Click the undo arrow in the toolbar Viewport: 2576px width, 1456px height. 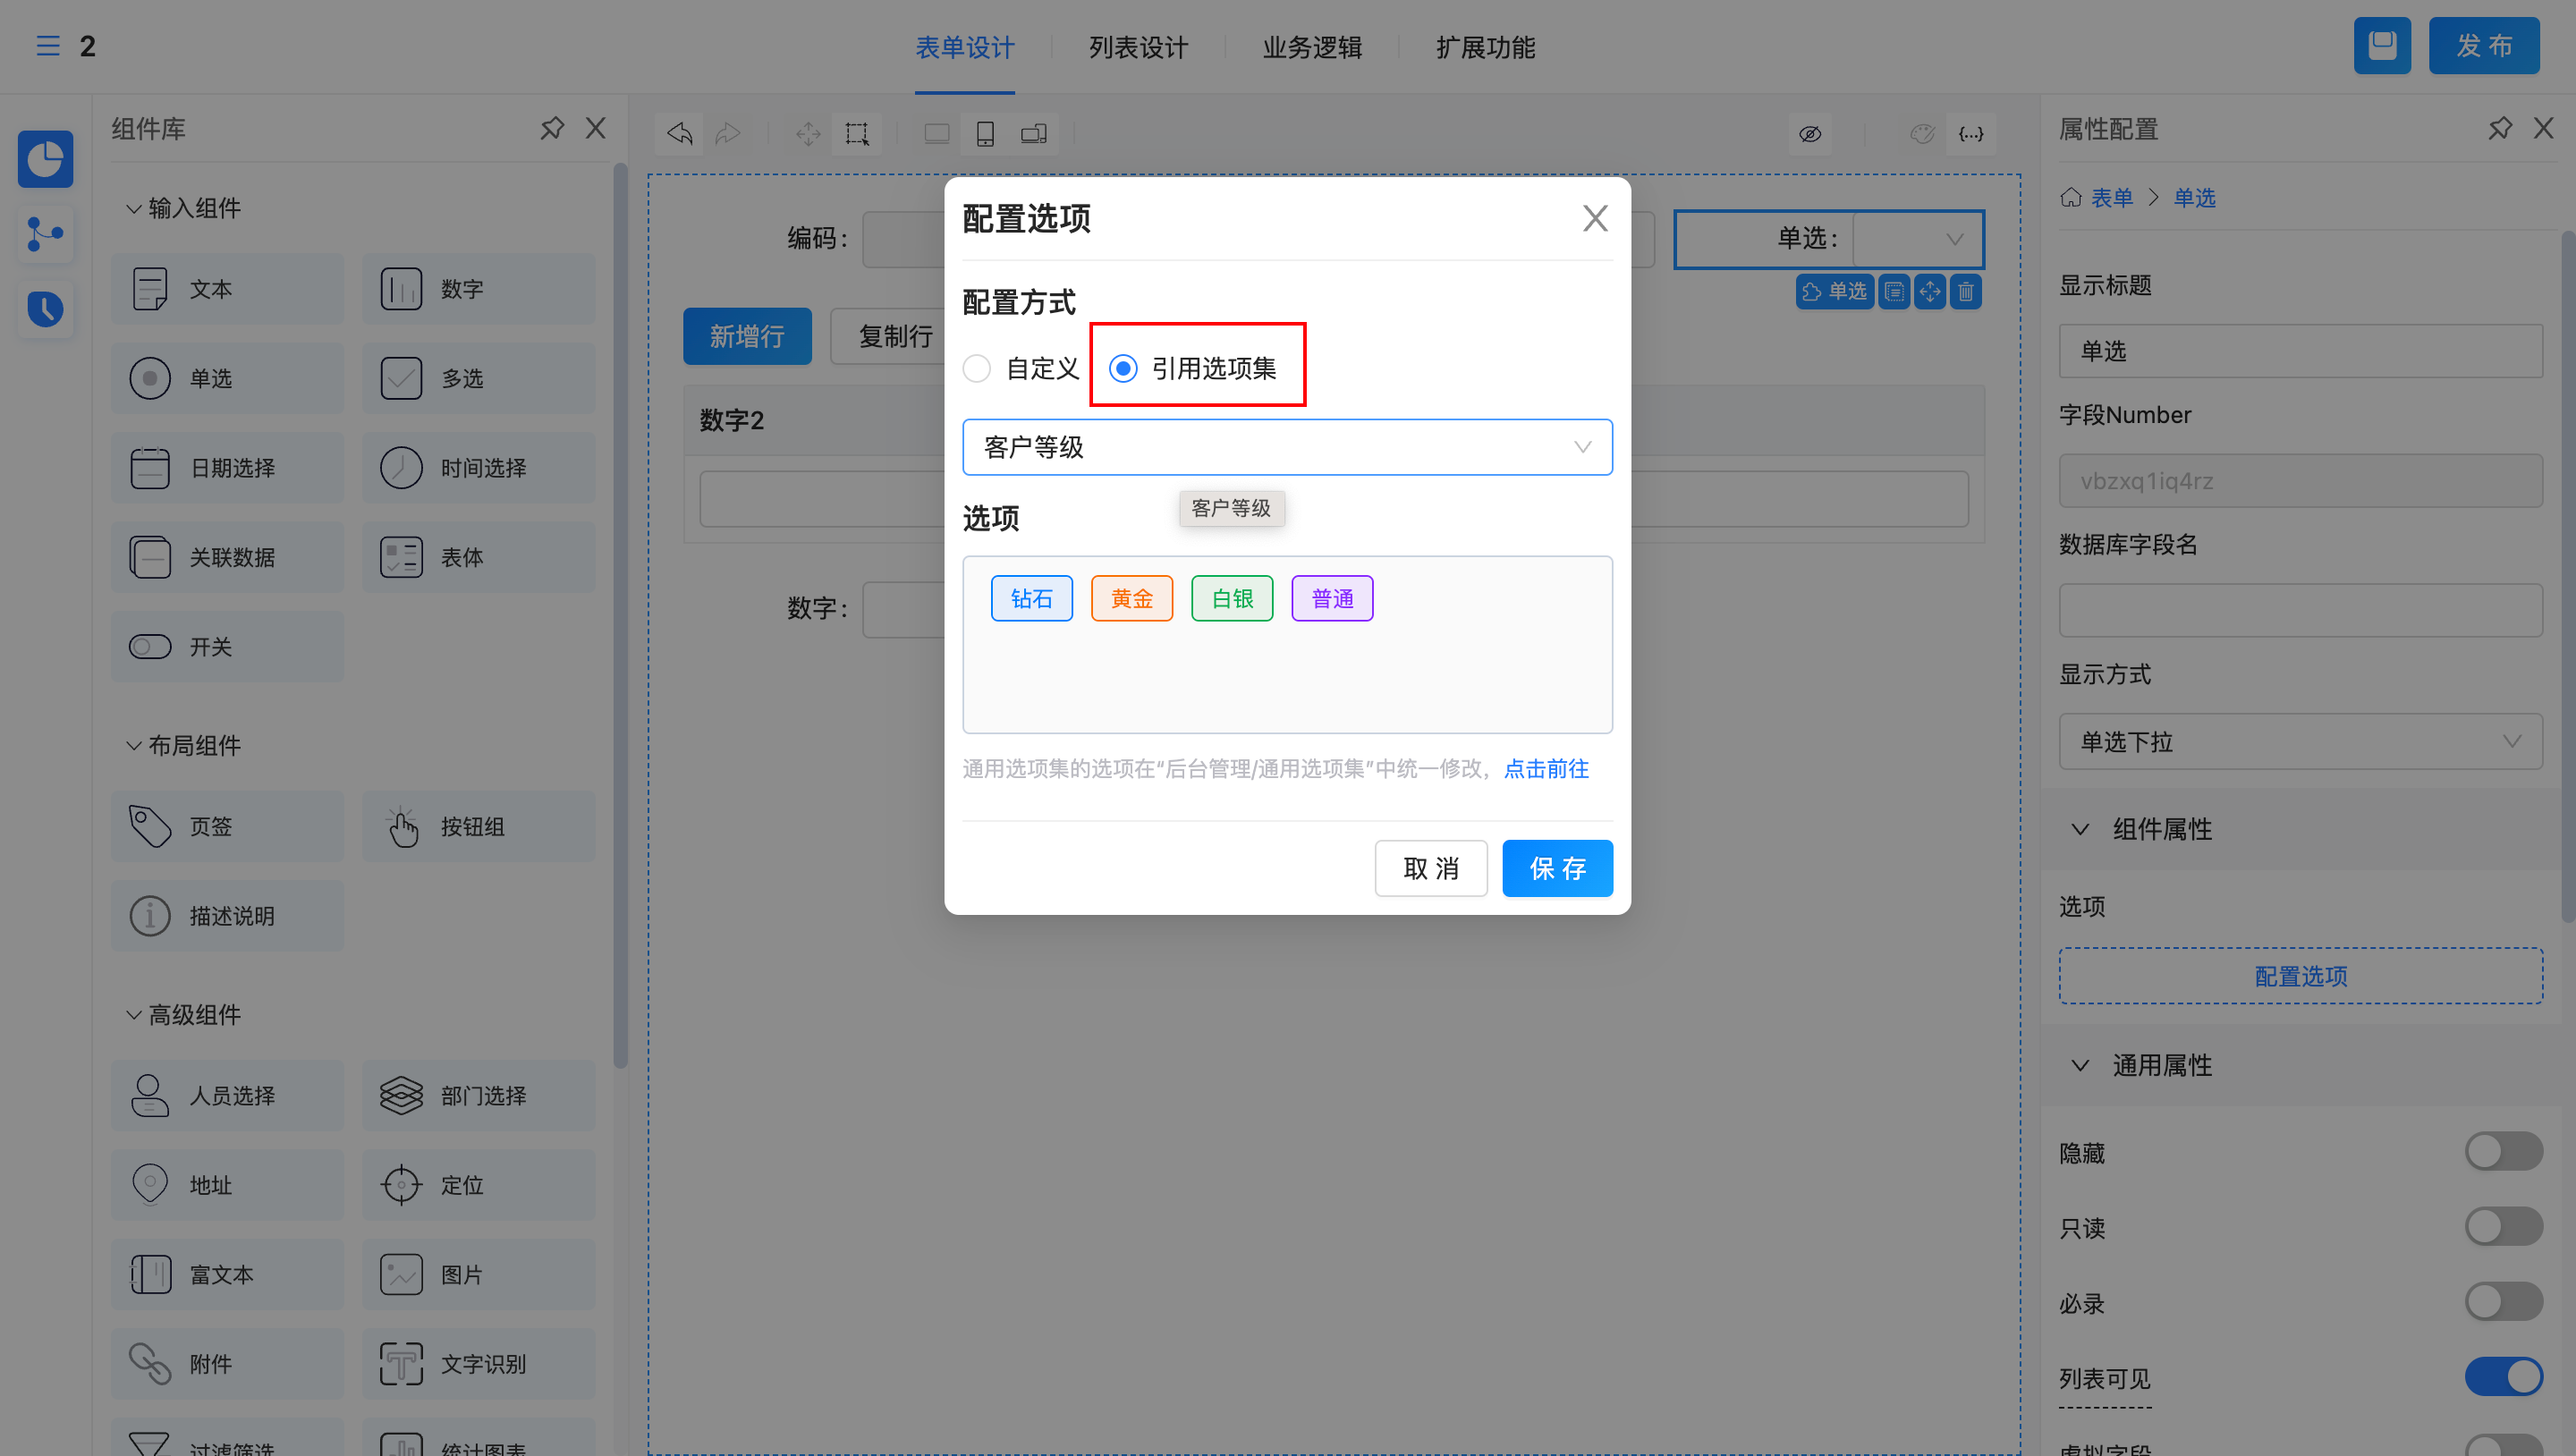pyautogui.click(x=680, y=133)
